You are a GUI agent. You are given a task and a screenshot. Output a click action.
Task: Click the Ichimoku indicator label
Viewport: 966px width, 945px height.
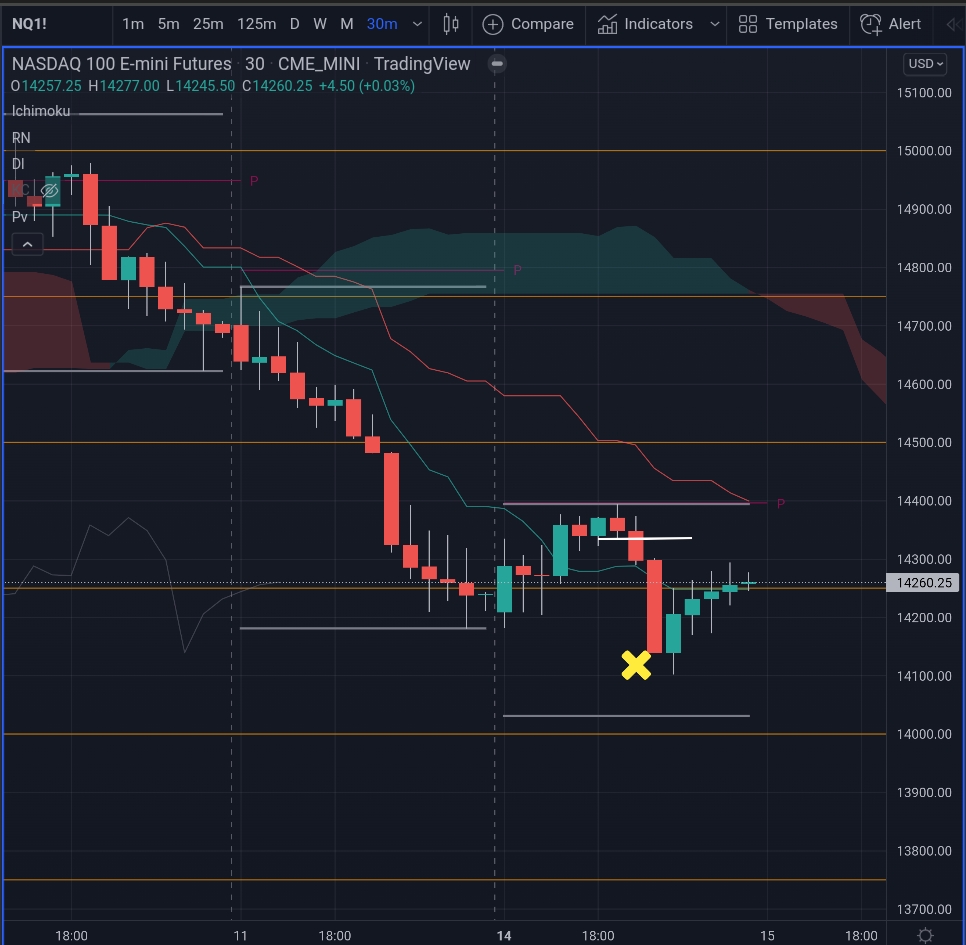(41, 111)
